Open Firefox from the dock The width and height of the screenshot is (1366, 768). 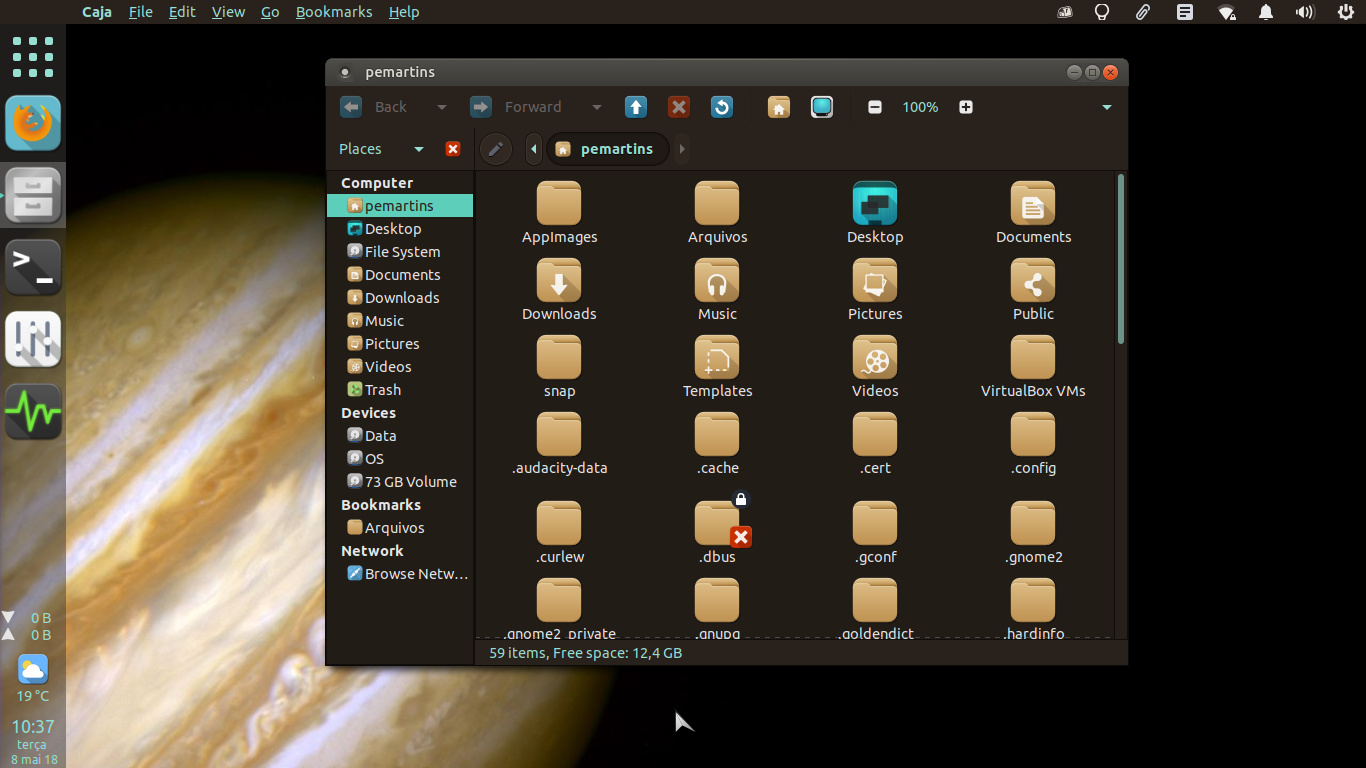click(33, 124)
